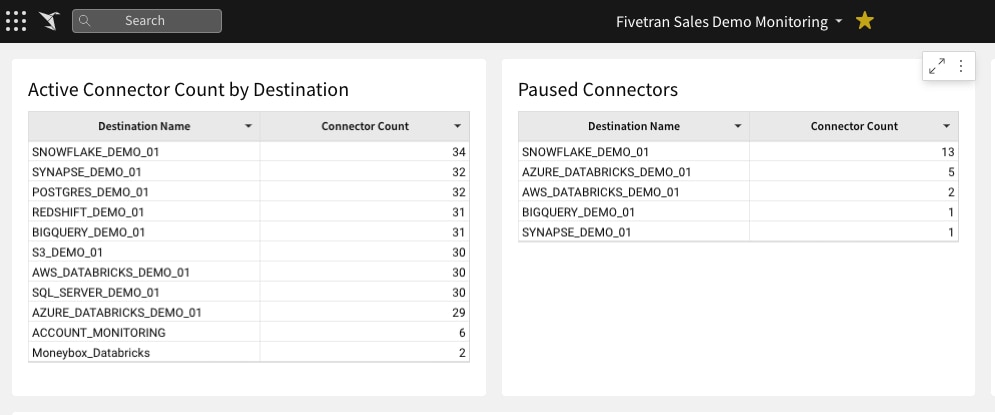Click into the Search input field
This screenshot has width=995, height=415.
pos(147,21)
